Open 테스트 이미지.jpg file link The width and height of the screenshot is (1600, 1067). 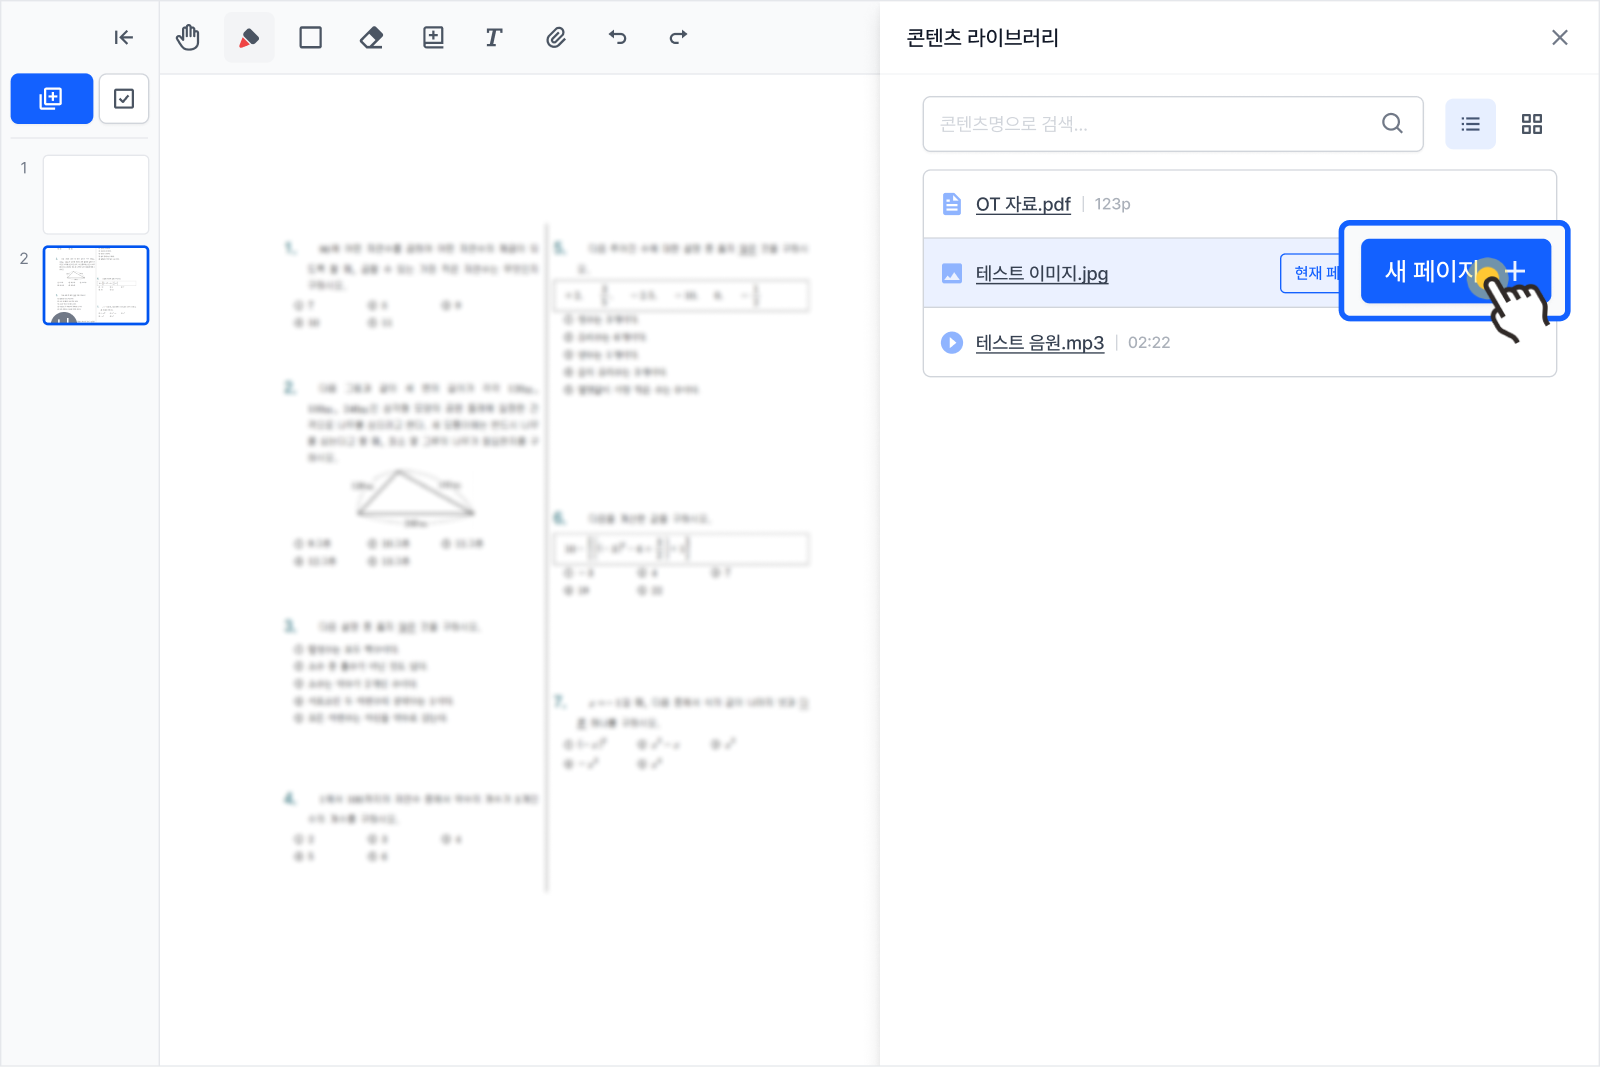[1042, 273]
